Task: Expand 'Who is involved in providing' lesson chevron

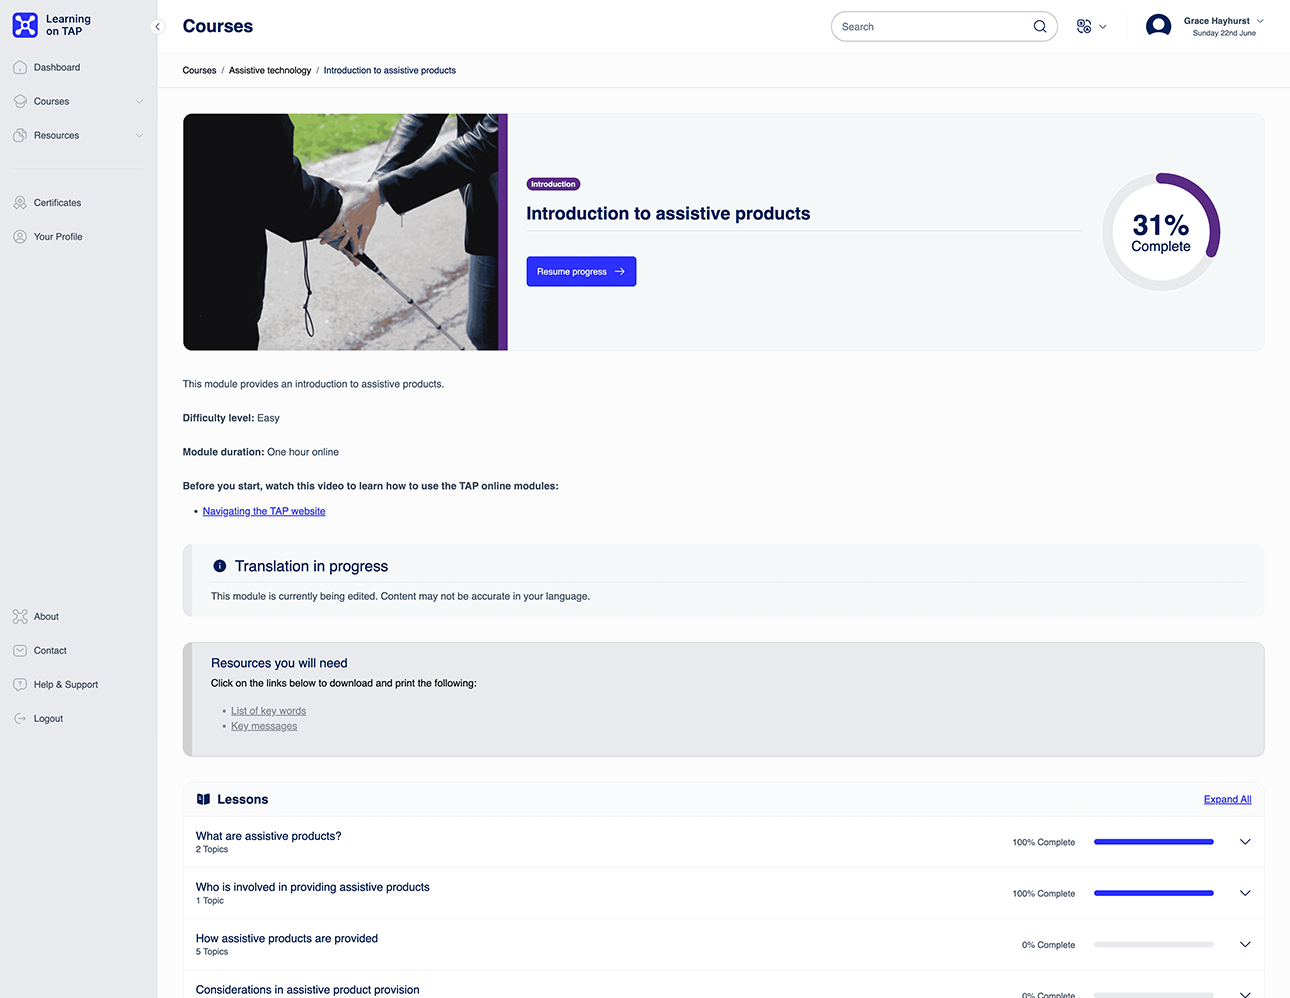Action: pos(1245,893)
